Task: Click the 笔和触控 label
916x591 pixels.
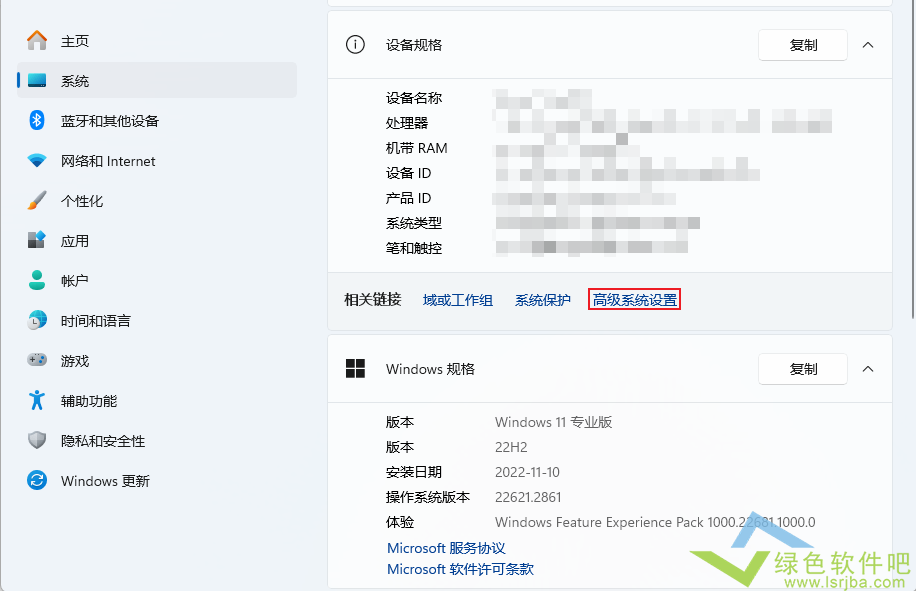Action: point(414,248)
